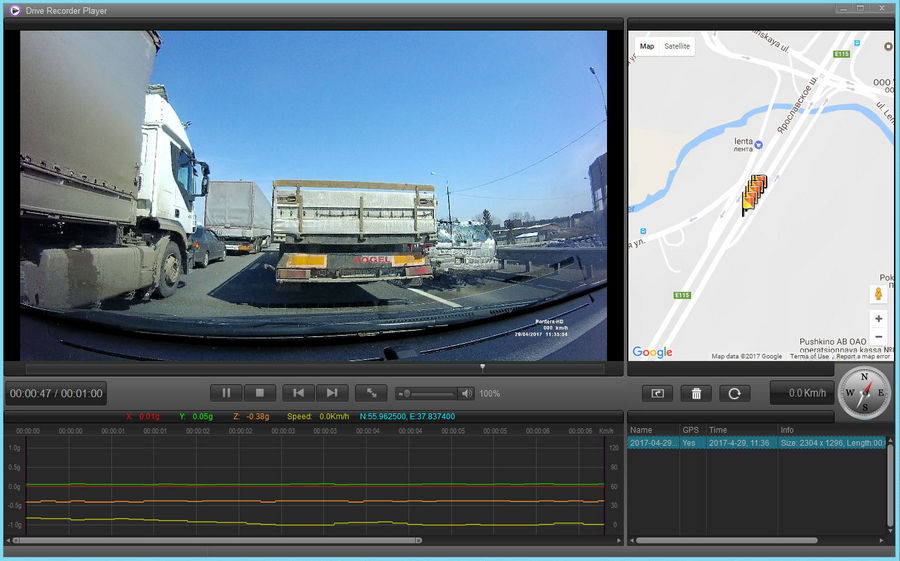This screenshot has width=900, height=561.
Task: Click the video seek bar position marker
Action: tap(483, 367)
